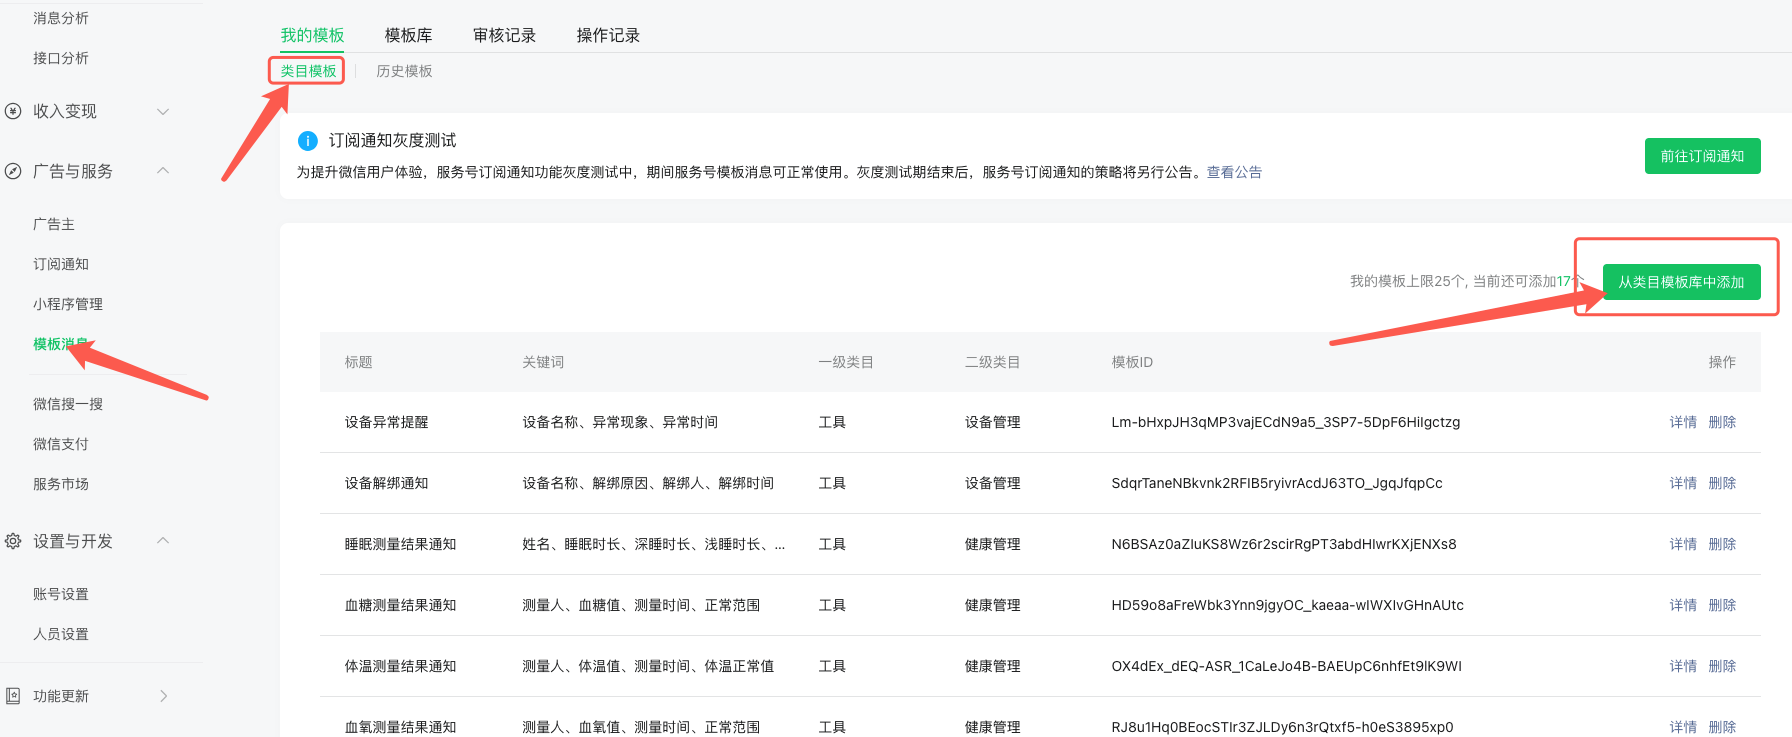Screen dimensions: 1792x737
Task: Click the 广告与服务 compass icon
Action: pyautogui.click(x=13, y=171)
